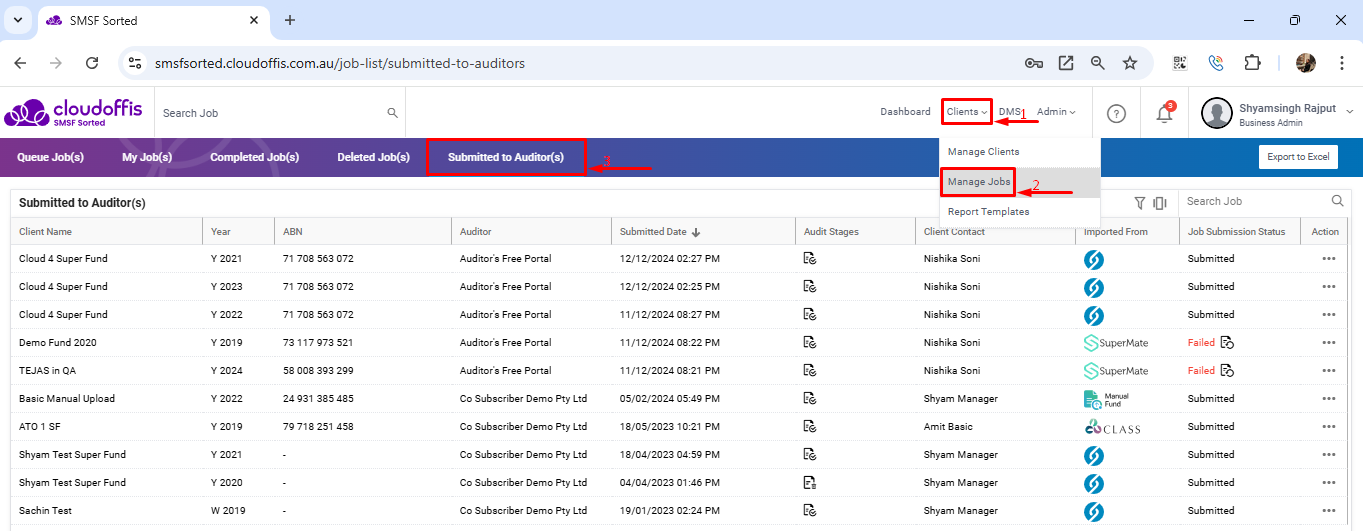Image resolution: width=1363 pixels, height=531 pixels.
Task: Reload the page
Action: coord(92,63)
